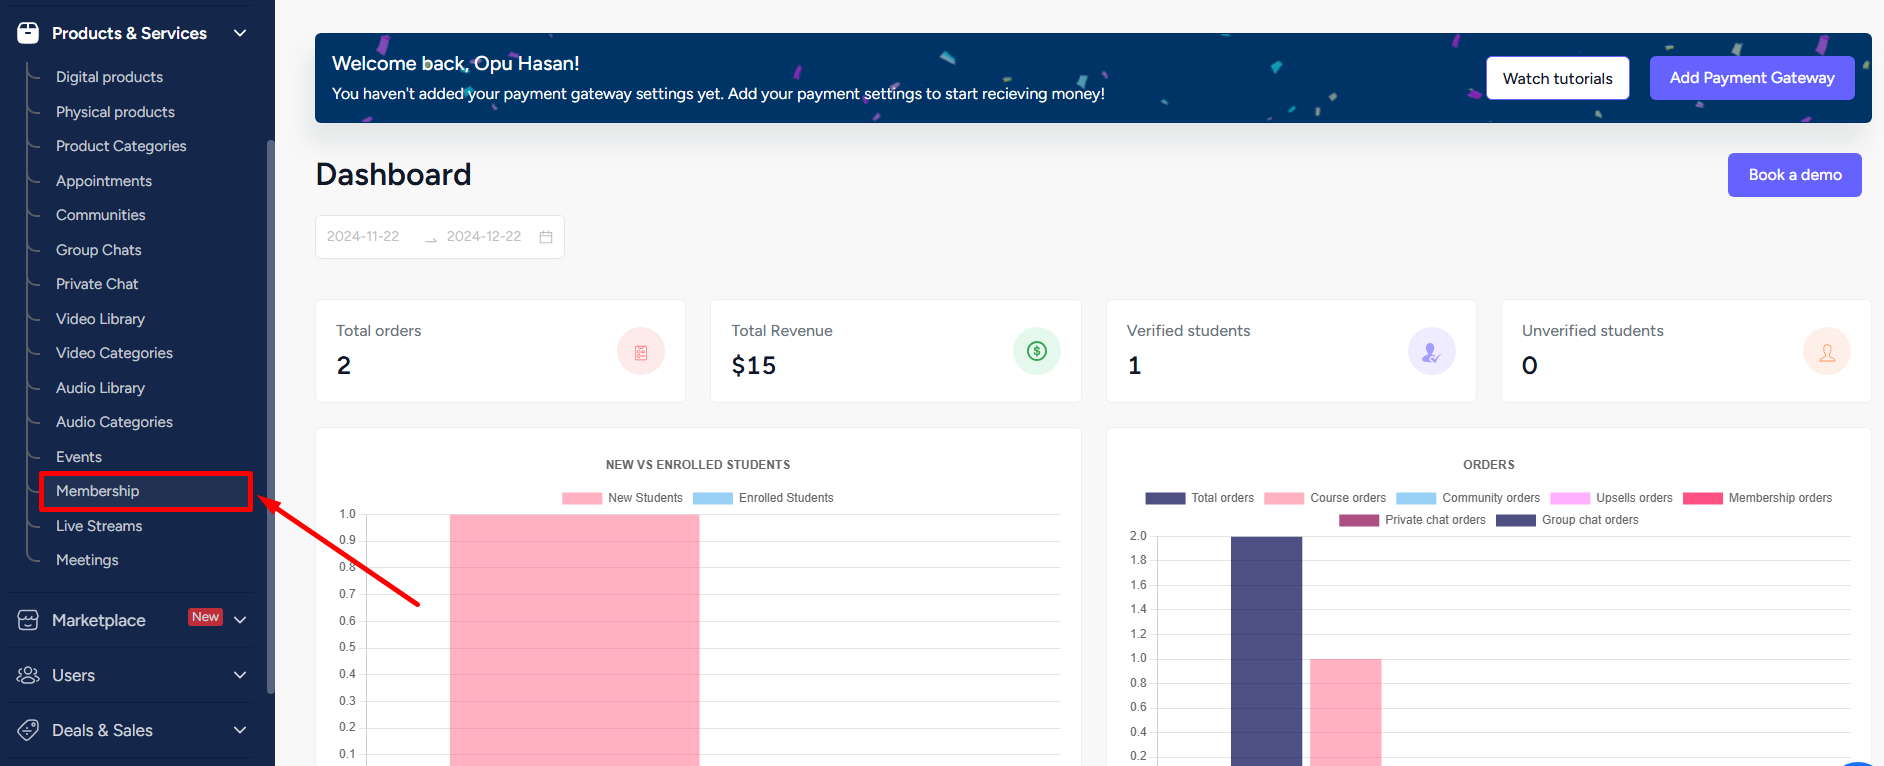The image size is (1884, 766).
Task: Click the Total orders clipboard icon
Action: [641, 352]
